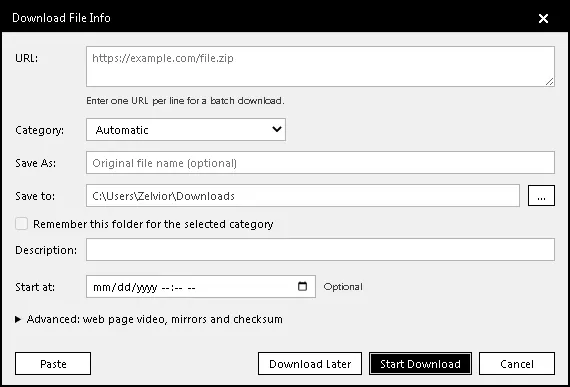Click the 'Description:' label
Viewport: 570px width, 387px height.
click(x=46, y=250)
